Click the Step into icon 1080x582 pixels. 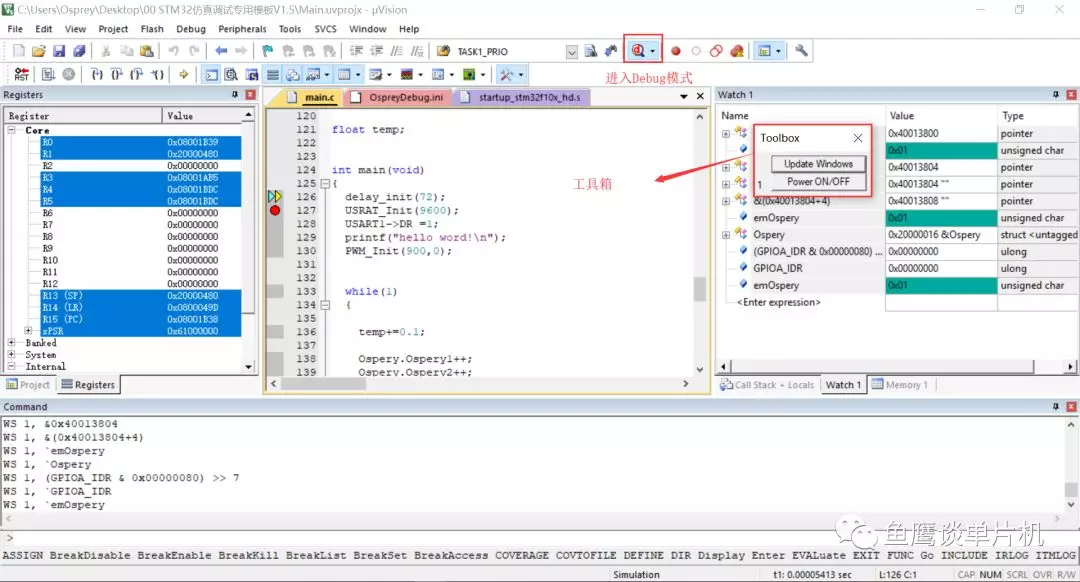click(97, 74)
